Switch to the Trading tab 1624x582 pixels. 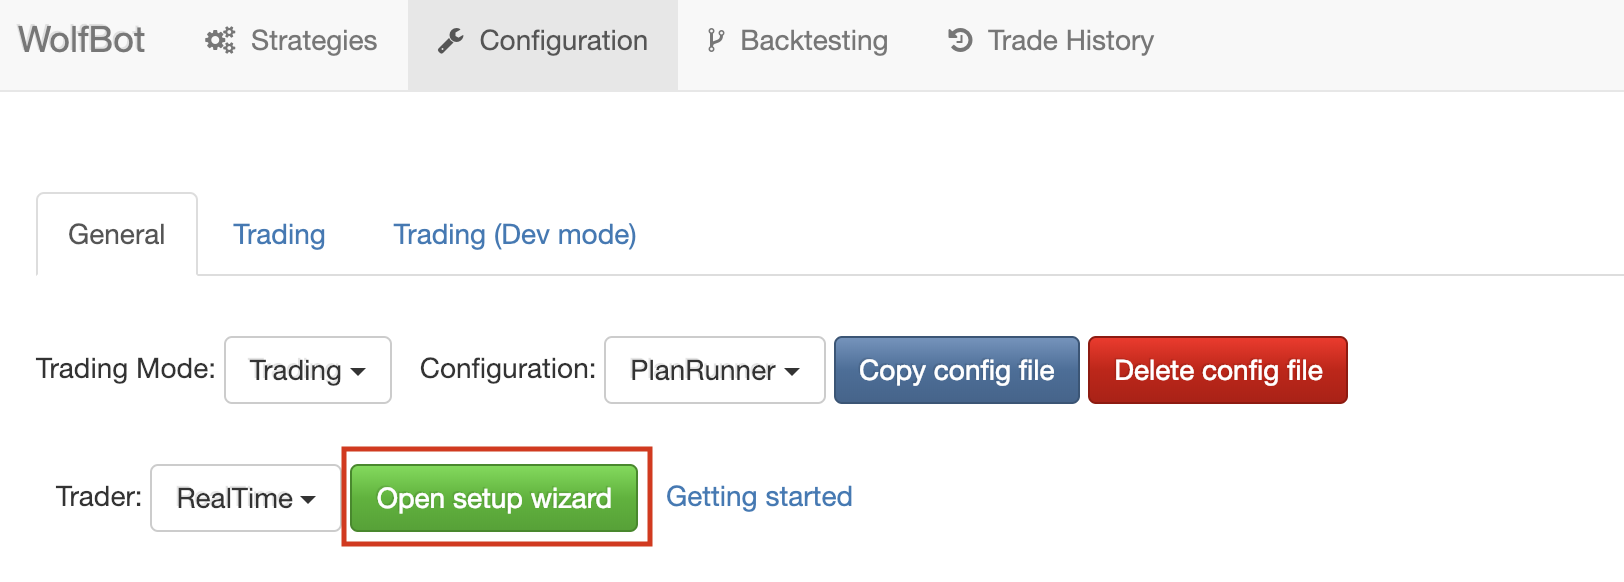279,234
